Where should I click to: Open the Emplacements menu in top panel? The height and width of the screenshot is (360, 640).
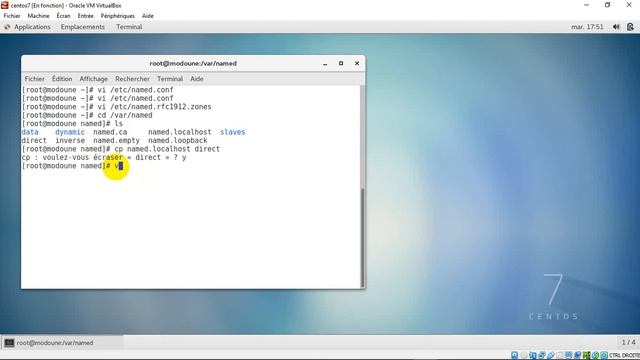pos(83,27)
